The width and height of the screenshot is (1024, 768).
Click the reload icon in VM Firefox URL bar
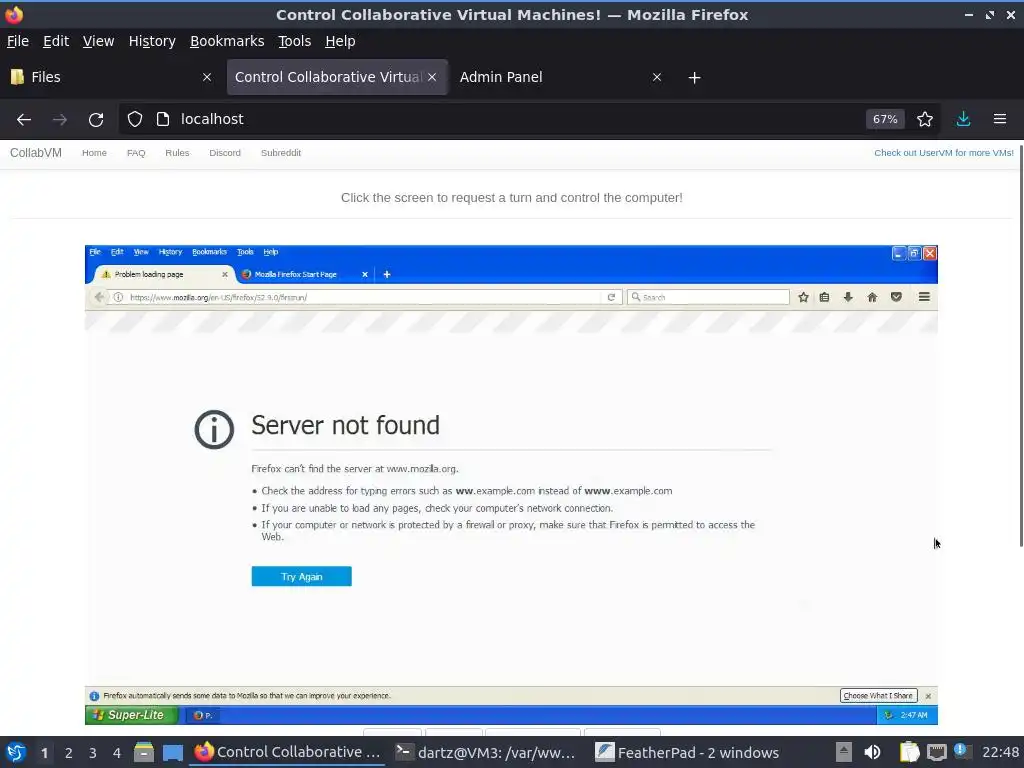[611, 297]
